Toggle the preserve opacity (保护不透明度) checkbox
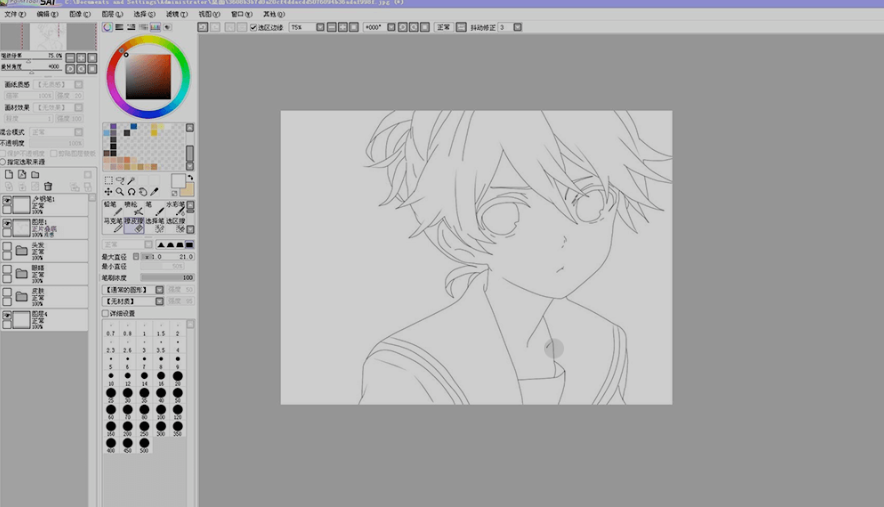884x507 pixels. 3,153
